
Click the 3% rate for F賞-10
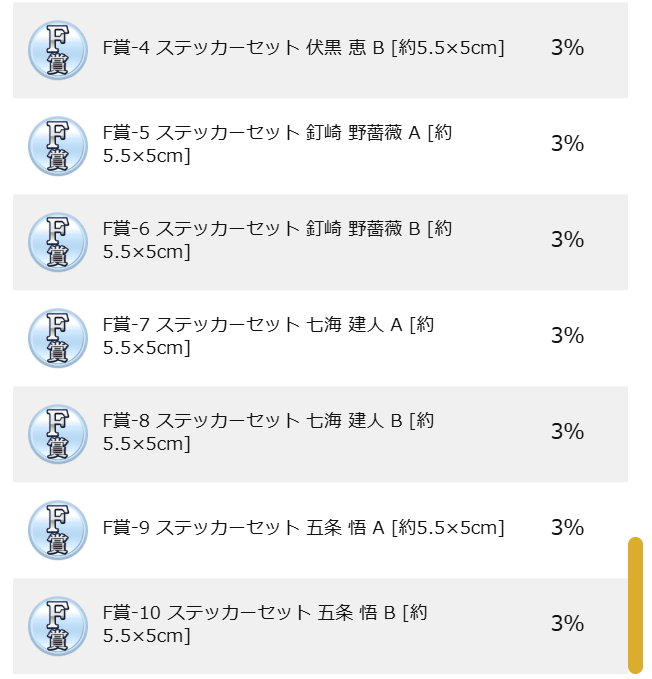(x=568, y=624)
